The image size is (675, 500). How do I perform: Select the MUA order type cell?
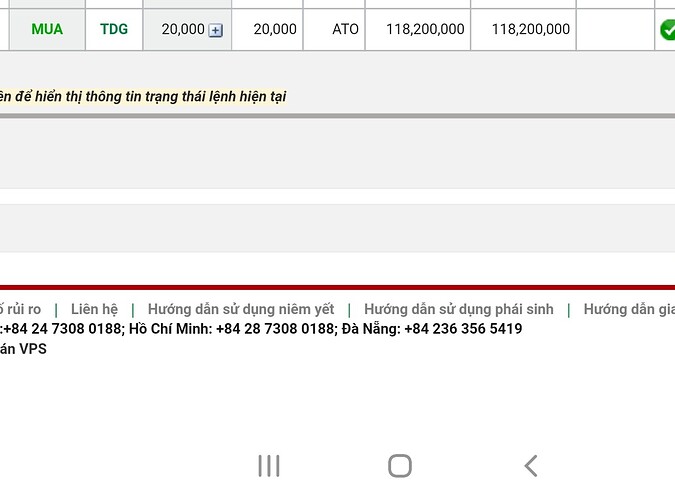pyautogui.click(x=47, y=29)
